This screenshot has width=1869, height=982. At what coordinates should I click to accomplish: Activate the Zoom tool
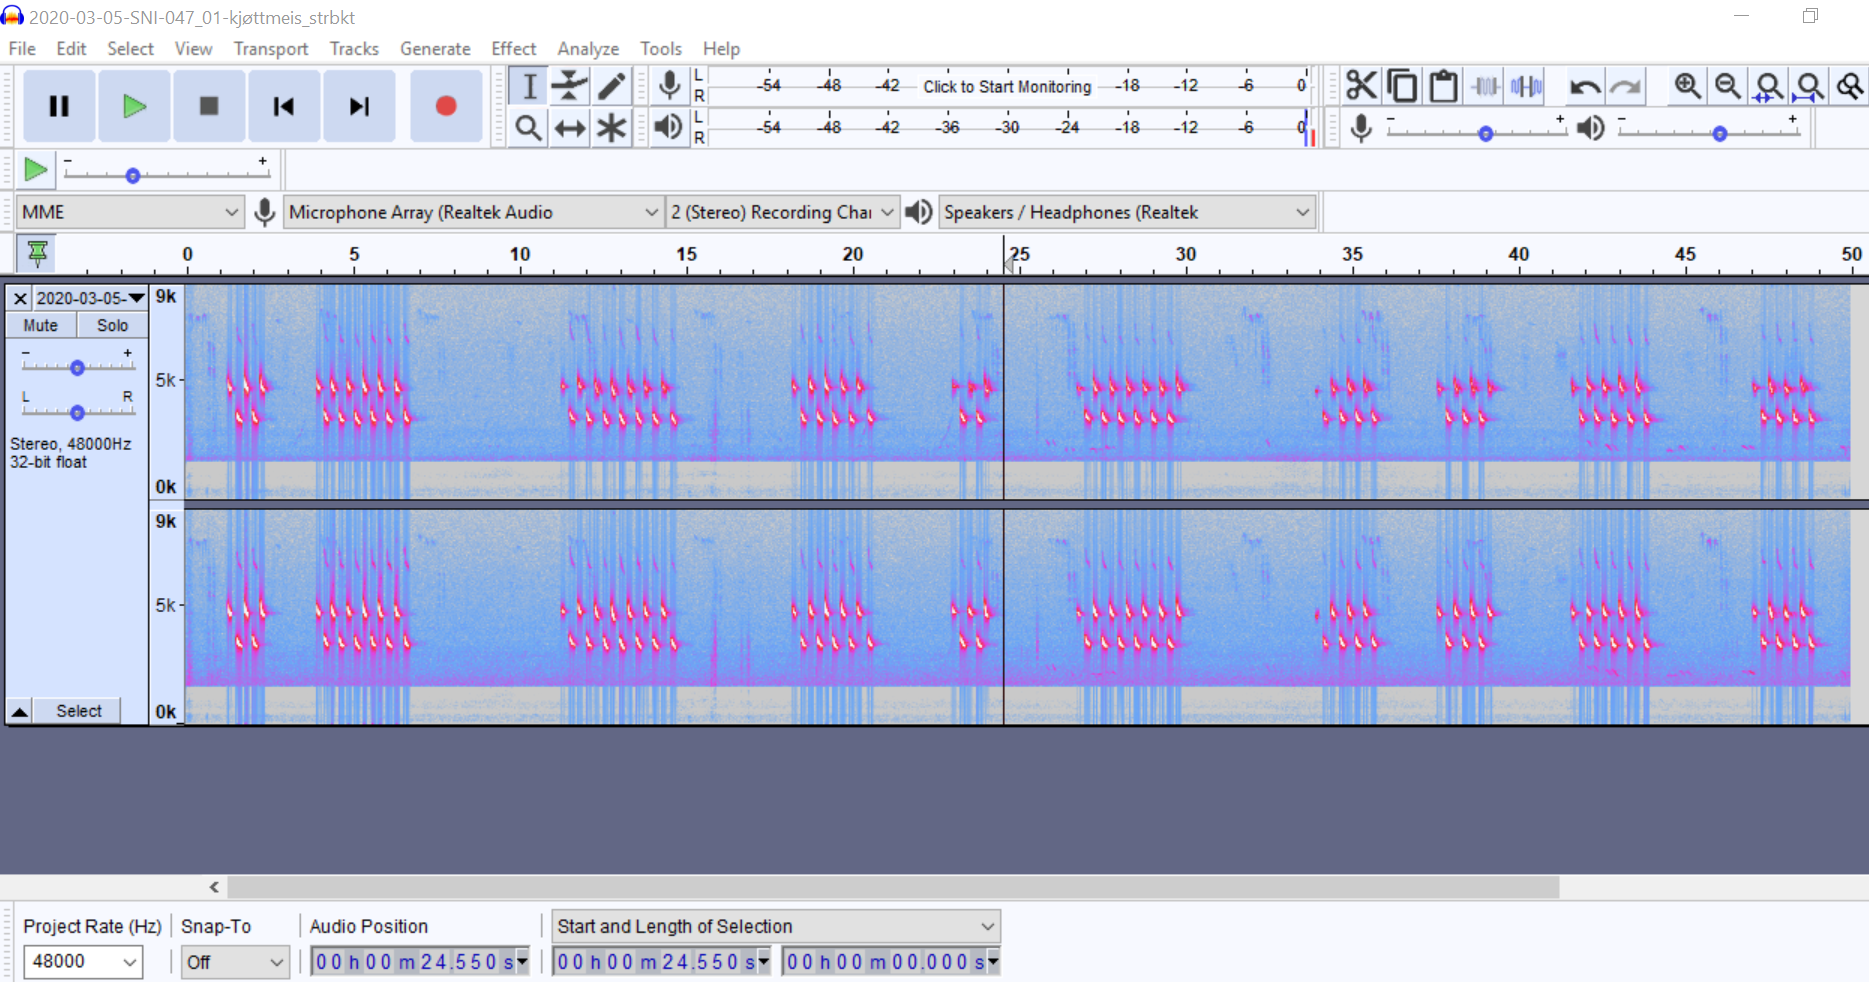[528, 127]
